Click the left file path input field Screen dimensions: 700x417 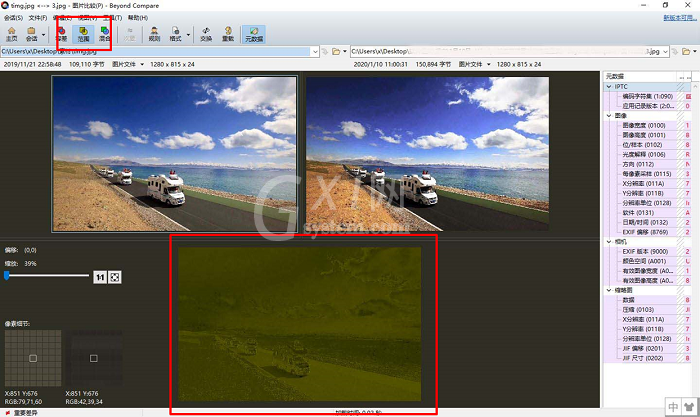point(155,51)
